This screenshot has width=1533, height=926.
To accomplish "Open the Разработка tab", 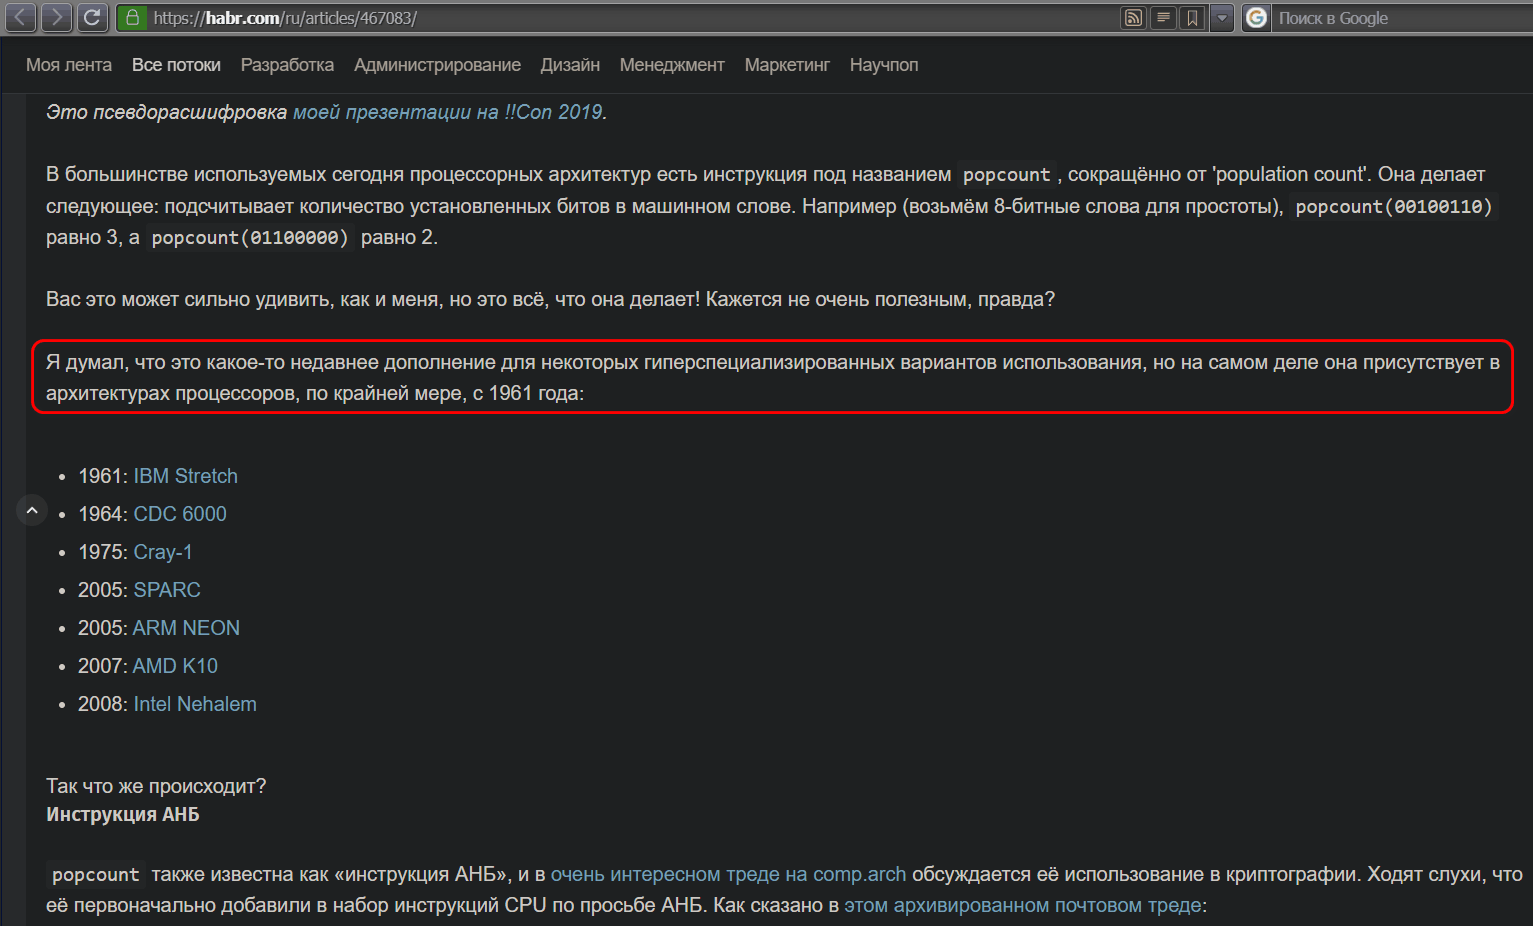I will [287, 65].
